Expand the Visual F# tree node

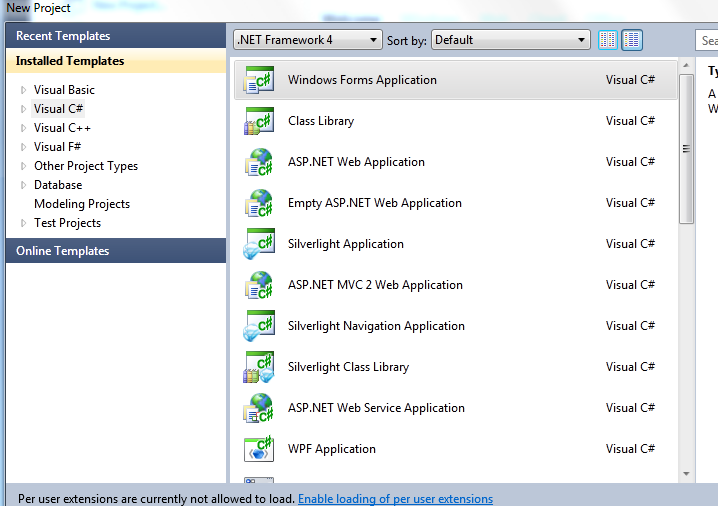23,147
